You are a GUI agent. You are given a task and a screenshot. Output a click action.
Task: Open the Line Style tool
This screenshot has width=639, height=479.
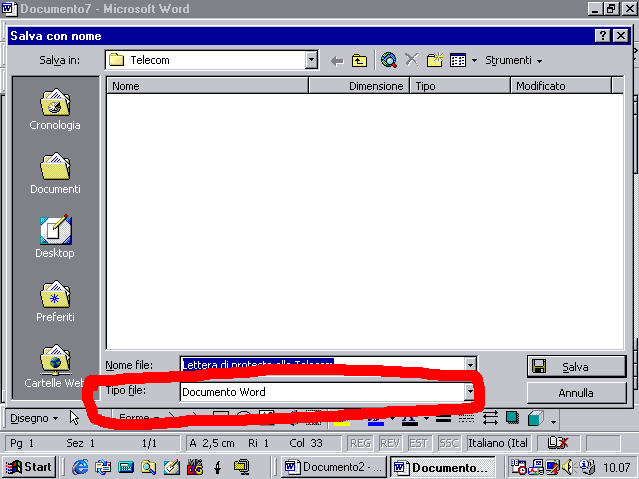pos(443,418)
